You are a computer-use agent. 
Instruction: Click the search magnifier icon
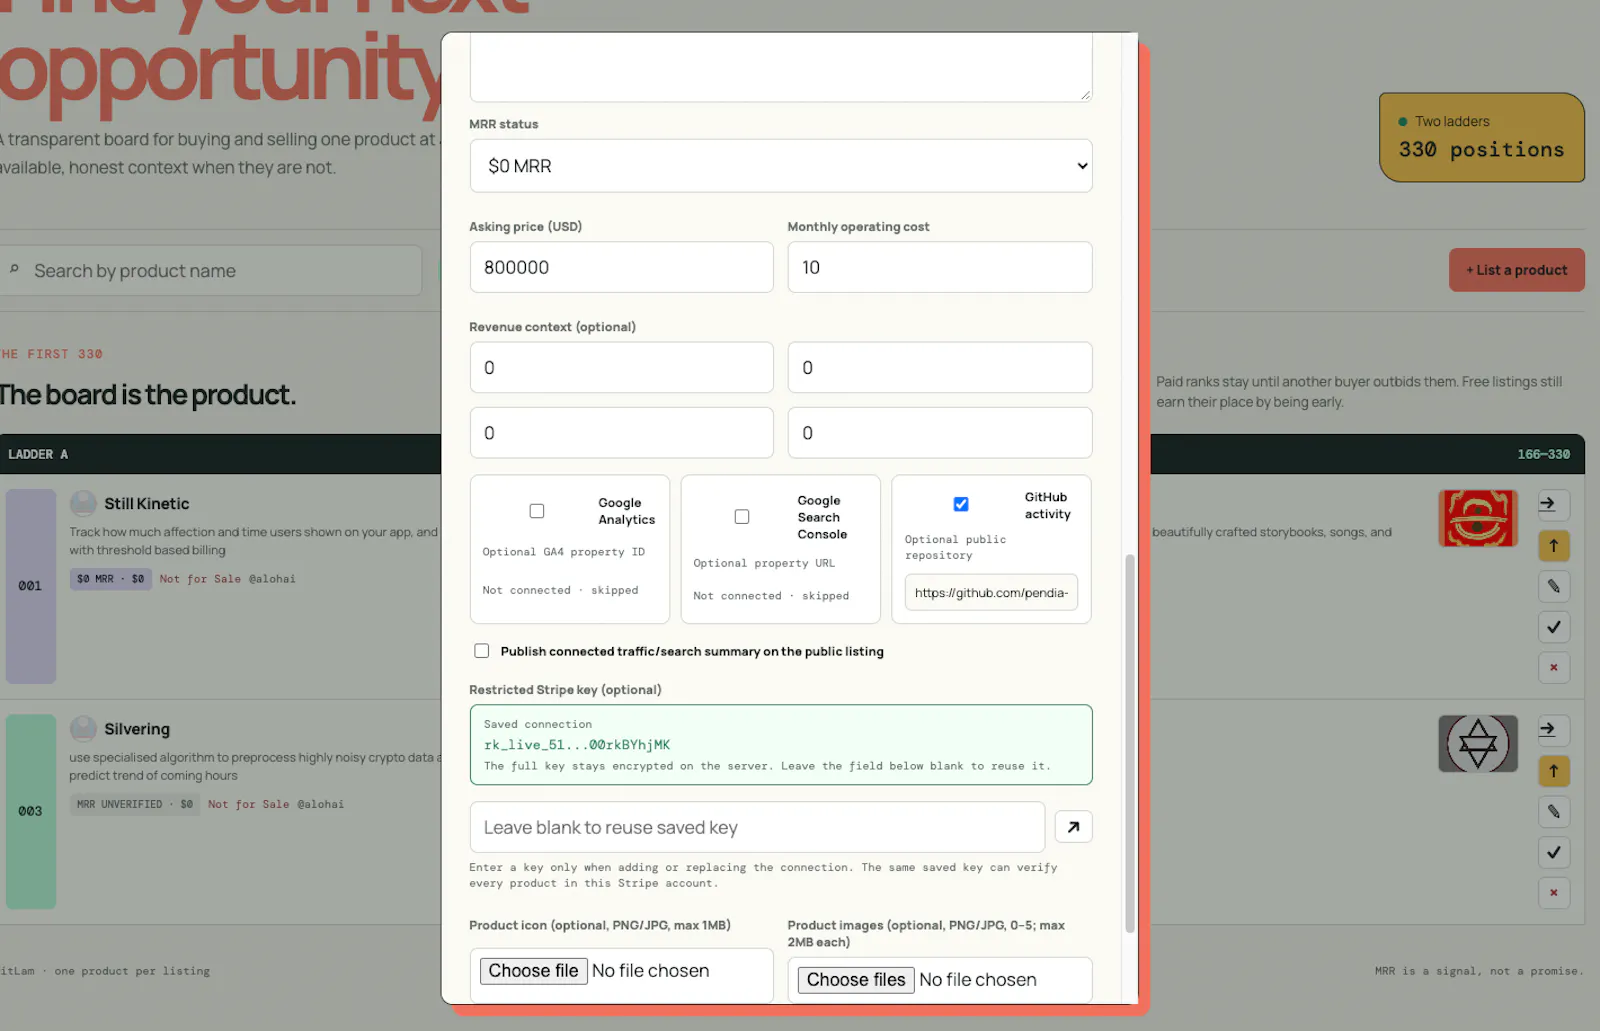[14, 269]
